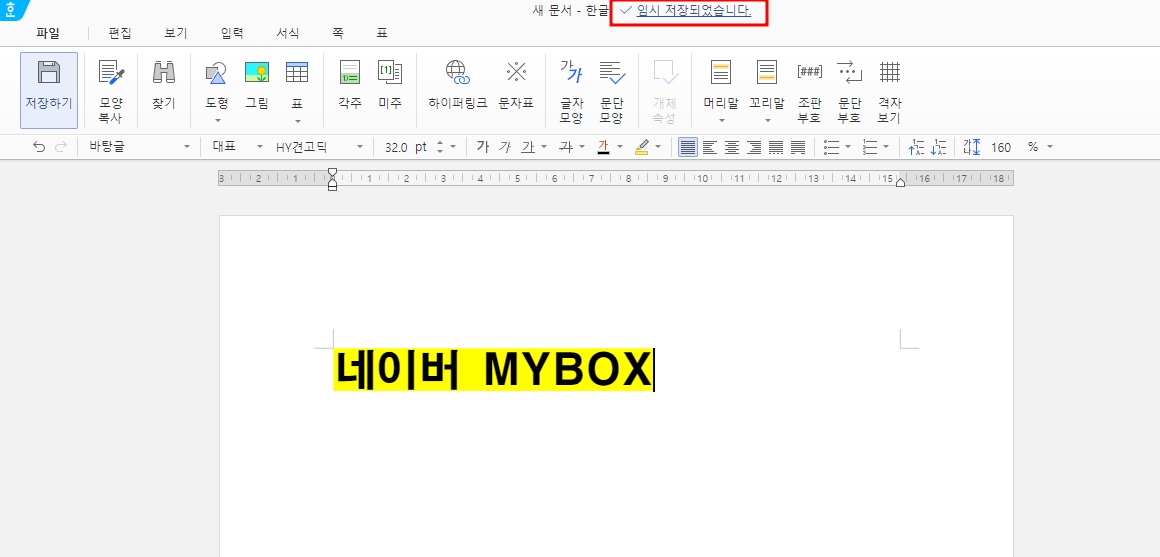Click the line spacing icon
The height and width of the screenshot is (557, 1160).
tap(971, 147)
